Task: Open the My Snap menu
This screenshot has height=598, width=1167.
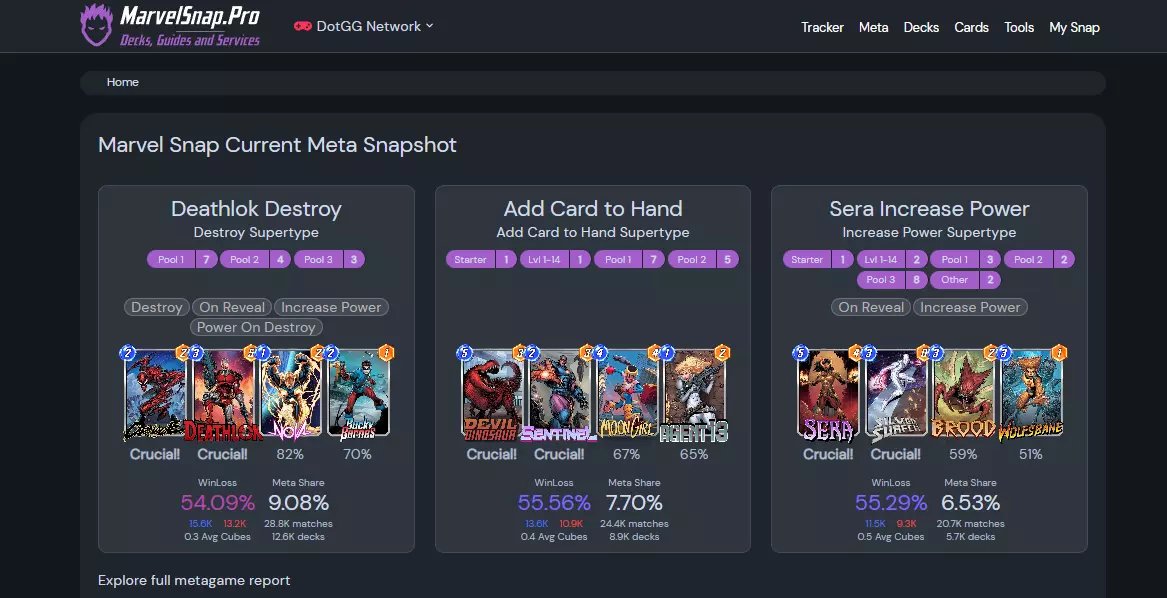Action: (1074, 27)
